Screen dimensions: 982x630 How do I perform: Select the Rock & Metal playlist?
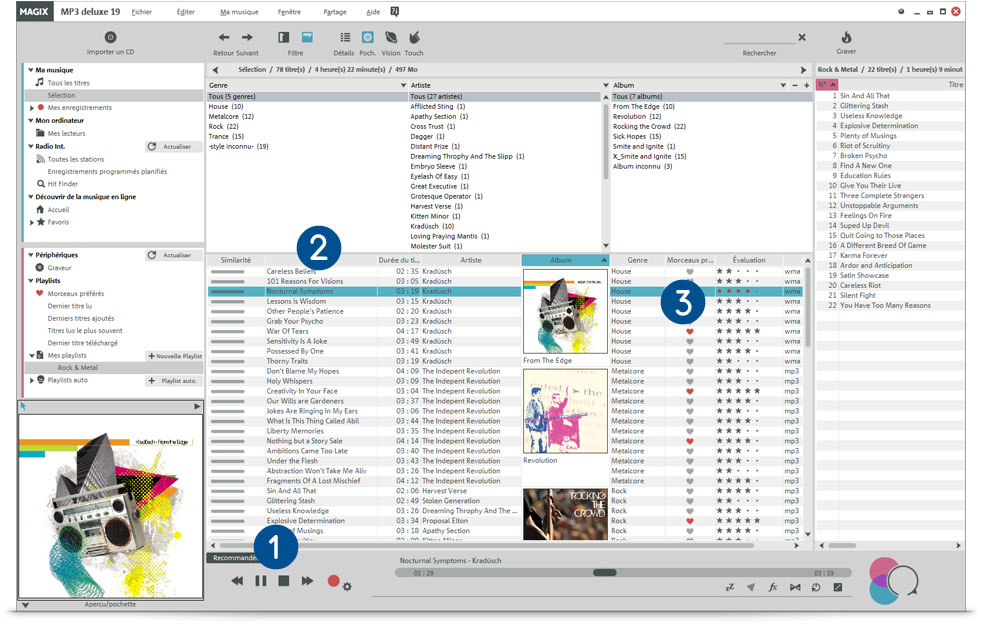coord(78,368)
